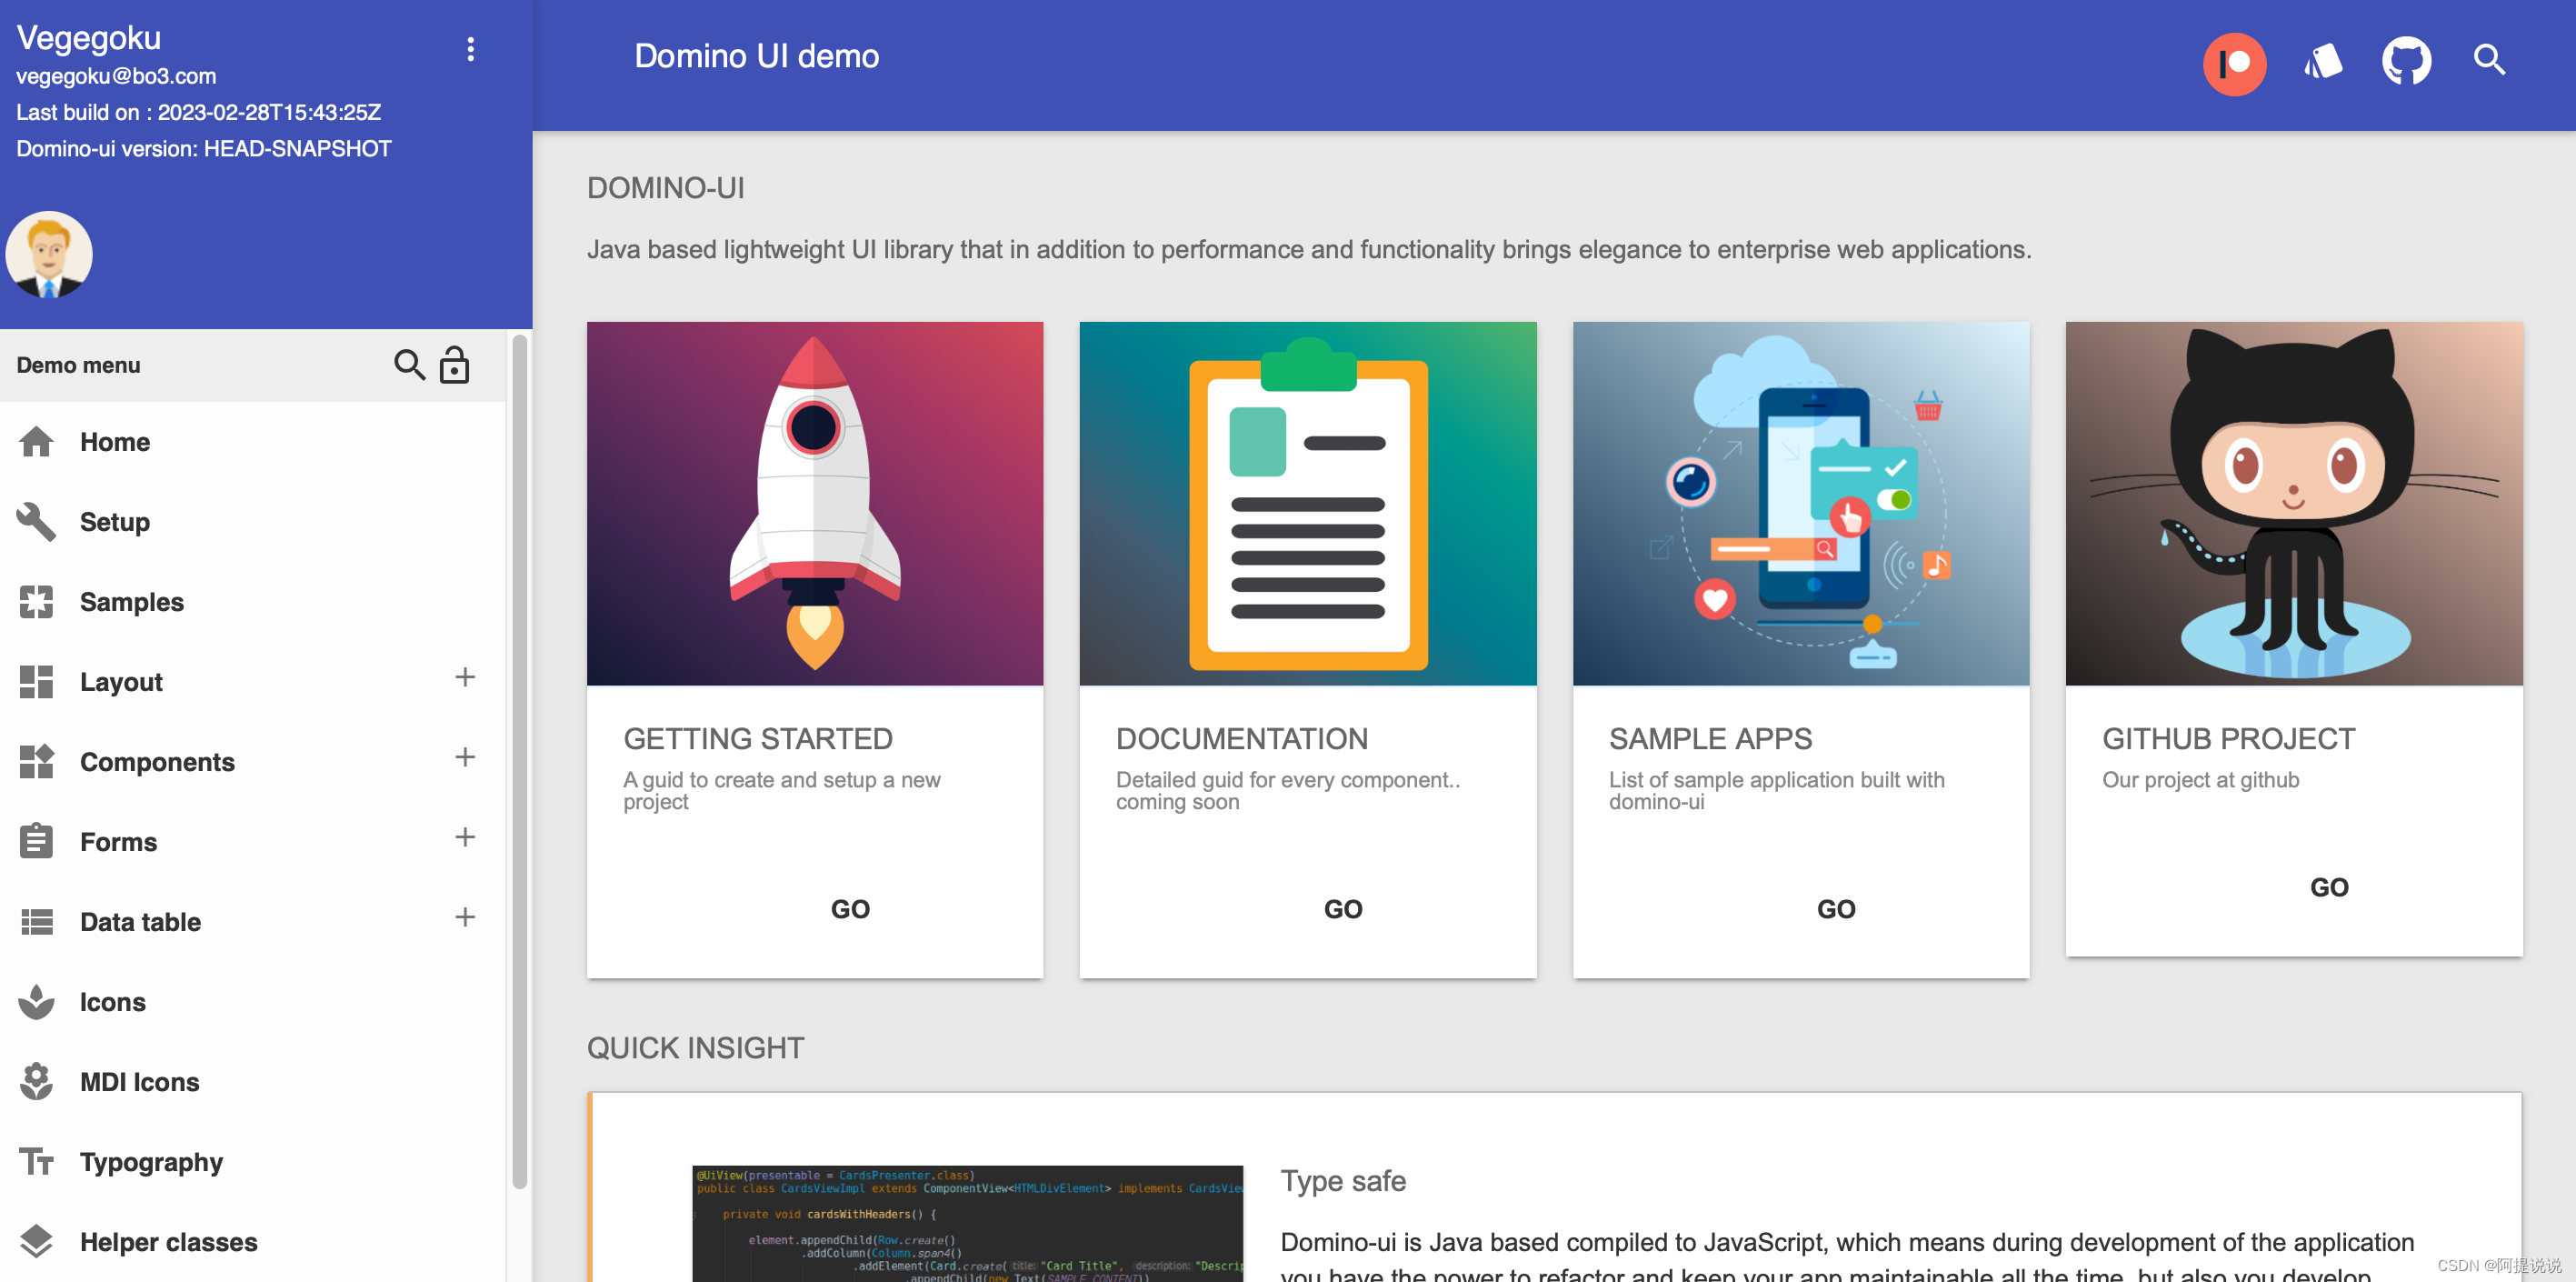2576x1282 pixels.
Task: Click the 'Our project at github' text
Action: point(2200,779)
